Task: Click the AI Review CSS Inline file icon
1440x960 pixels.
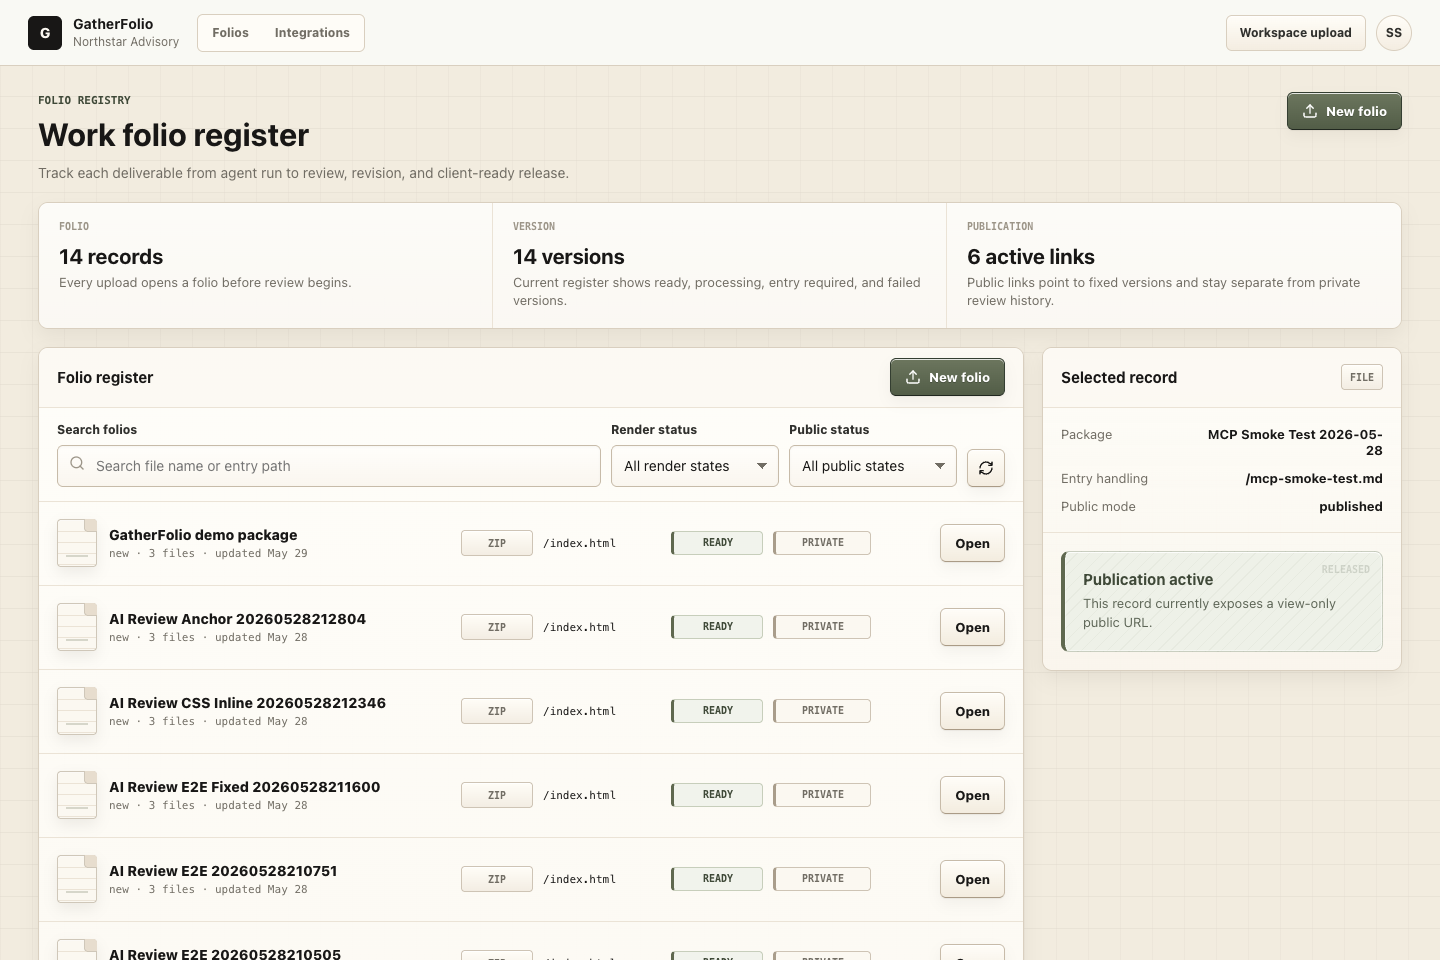Action: [x=77, y=711]
